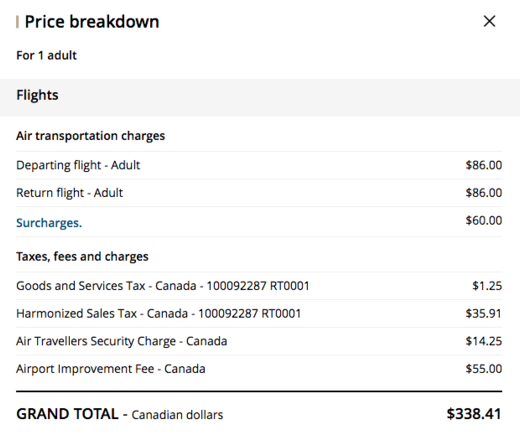
Task: Open the Surcharges link
Action: [x=49, y=223]
